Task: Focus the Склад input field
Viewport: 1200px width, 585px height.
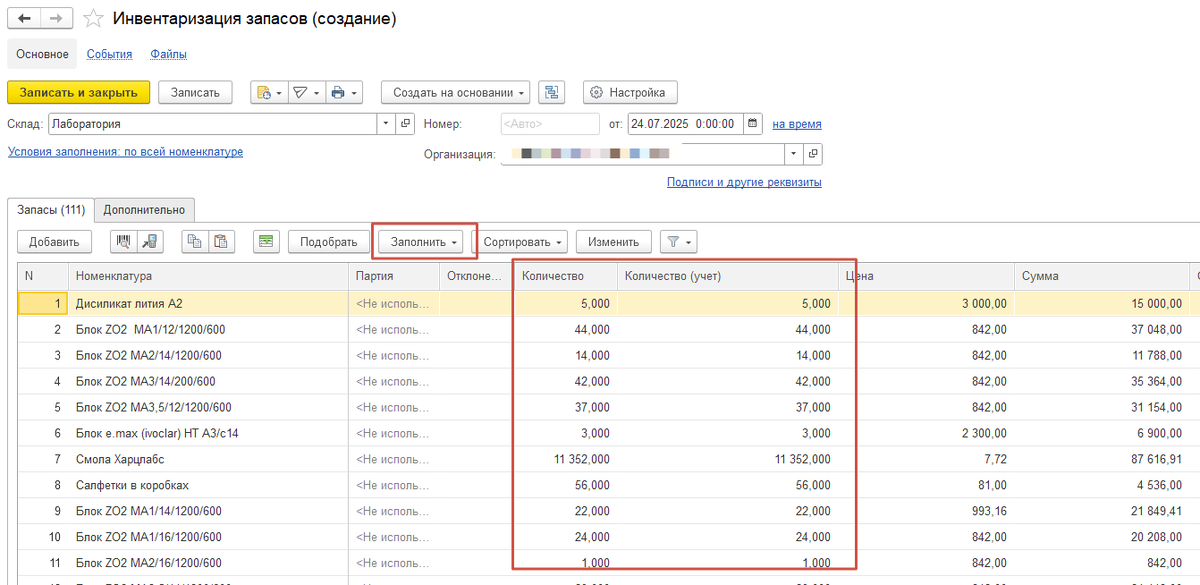Action: (x=212, y=124)
